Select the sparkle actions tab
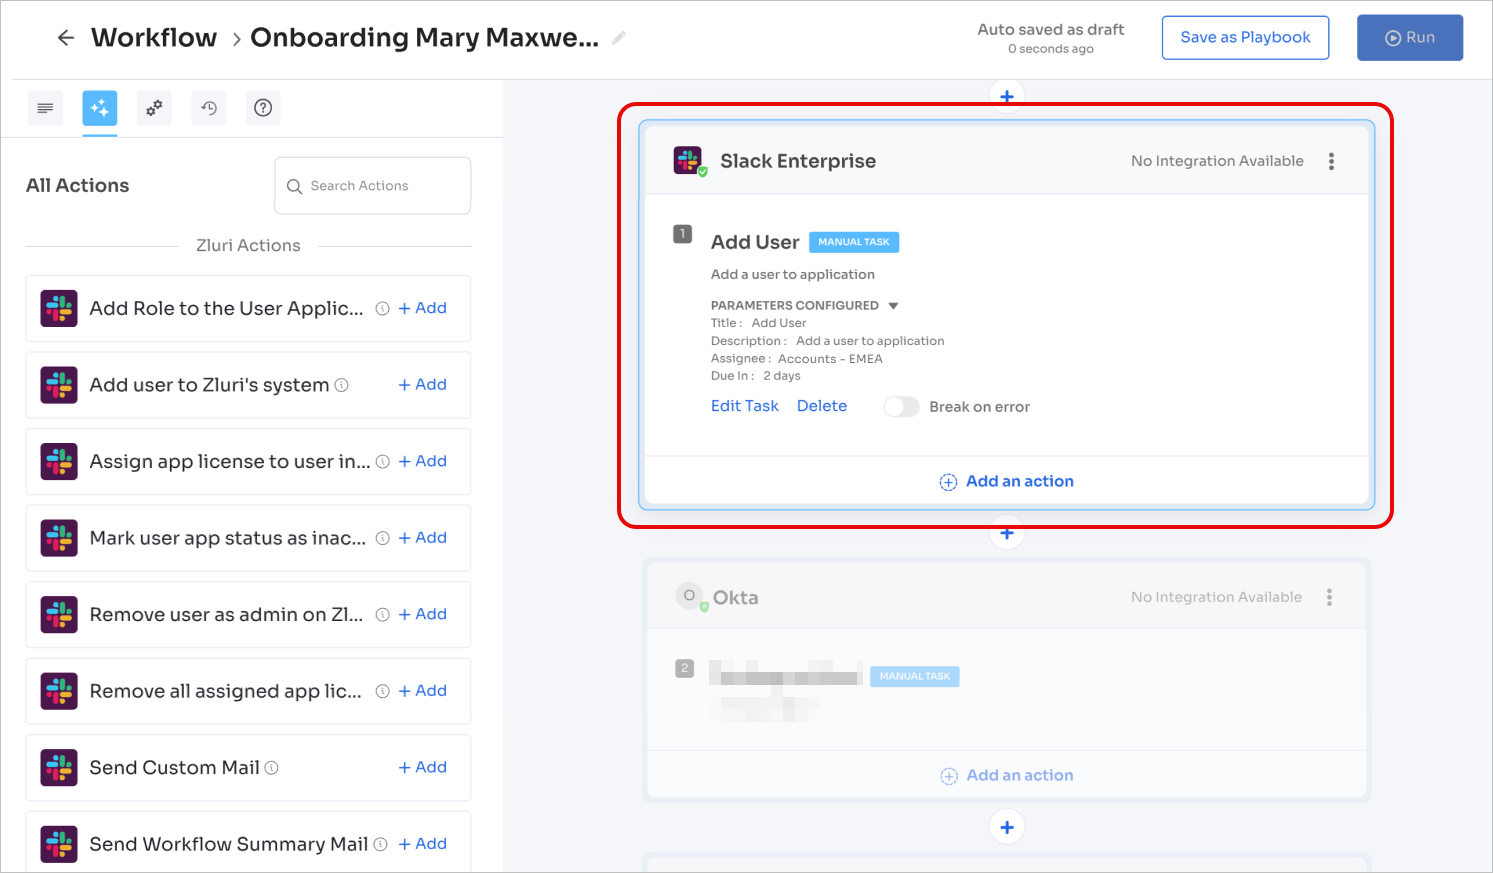Screen dimensions: 1493x873 pyautogui.click(x=100, y=108)
